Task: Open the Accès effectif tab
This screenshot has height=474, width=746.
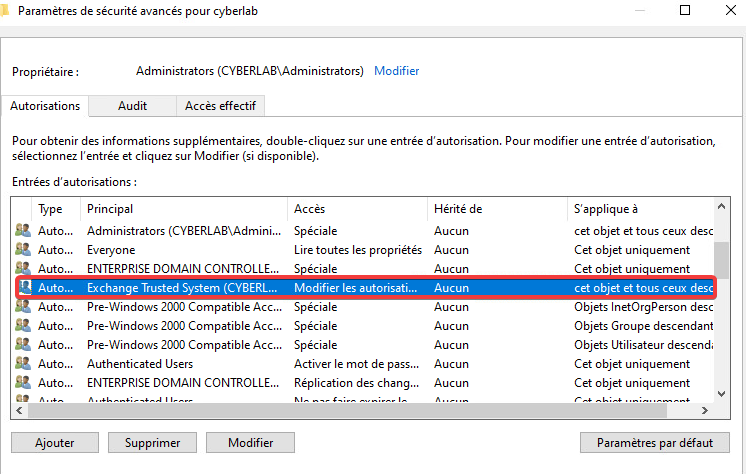Action: [x=220, y=106]
